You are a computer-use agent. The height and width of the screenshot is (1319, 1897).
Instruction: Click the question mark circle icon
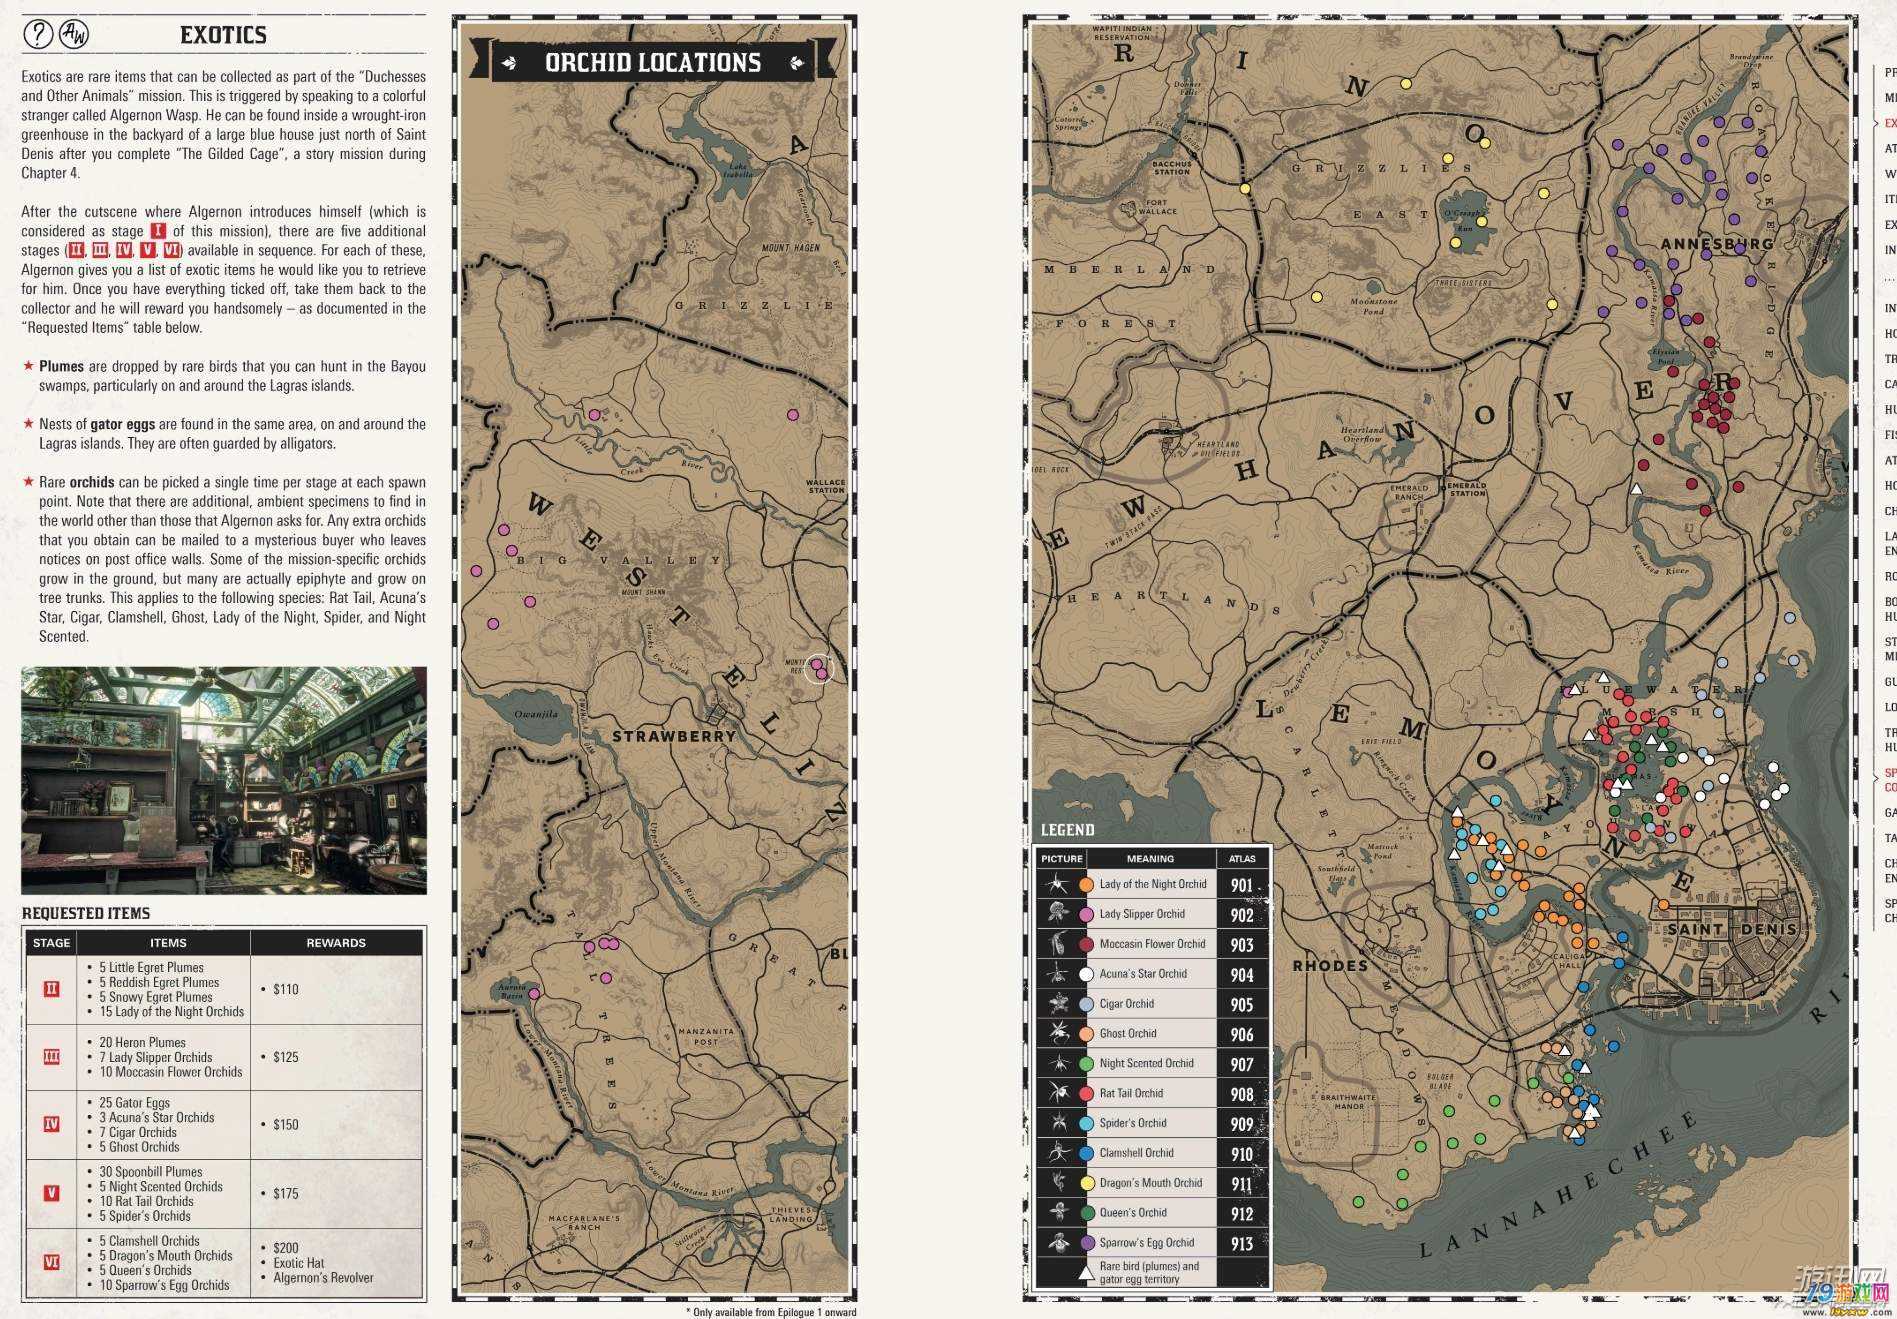[x=38, y=35]
